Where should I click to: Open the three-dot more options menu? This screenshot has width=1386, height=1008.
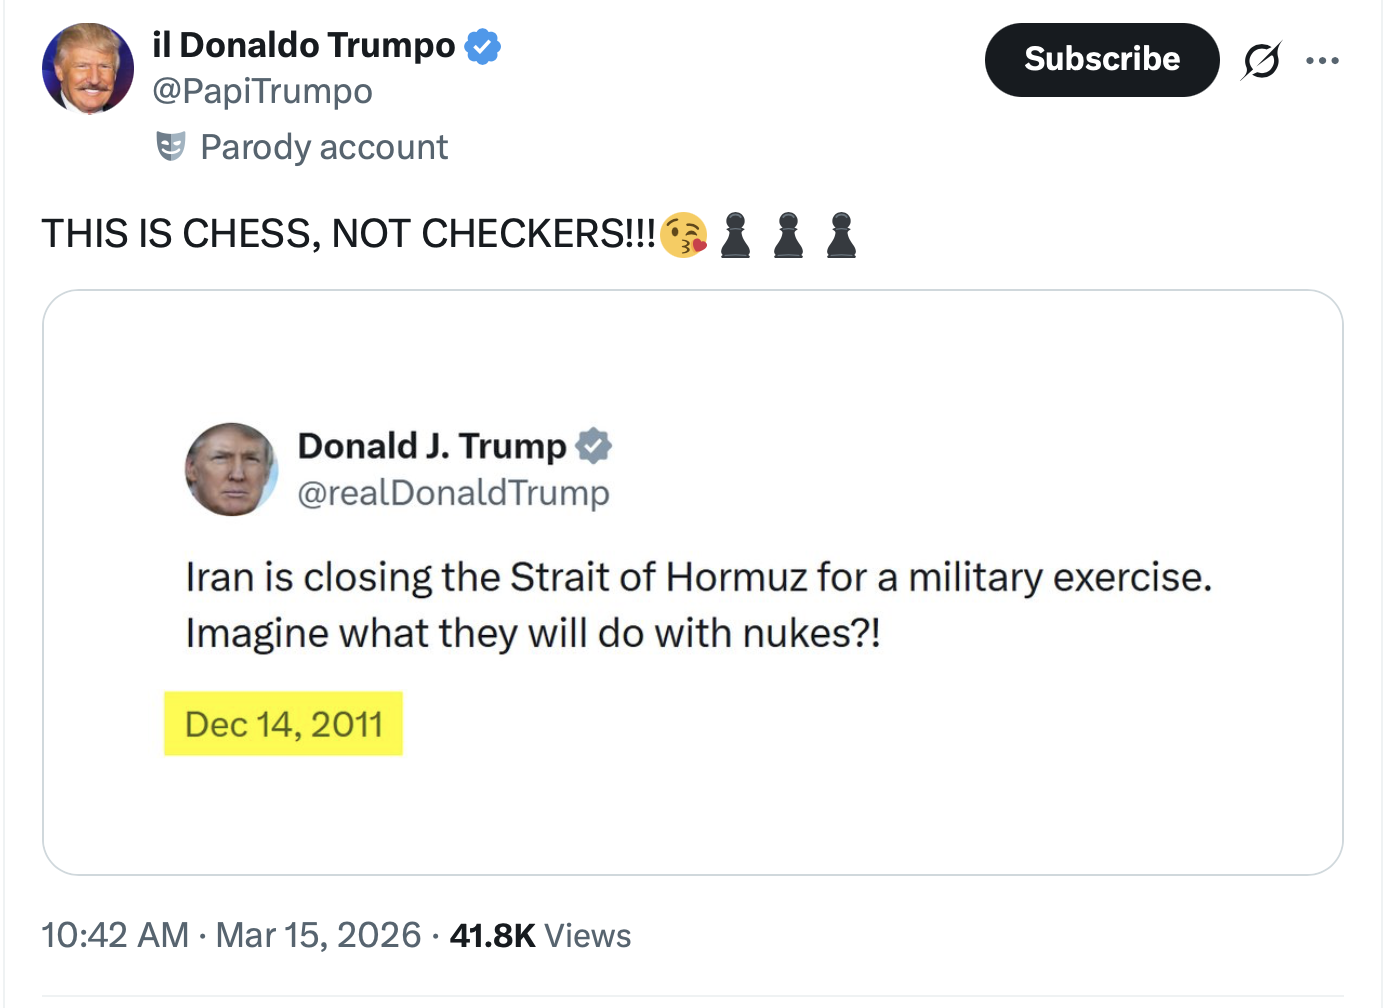click(x=1322, y=61)
